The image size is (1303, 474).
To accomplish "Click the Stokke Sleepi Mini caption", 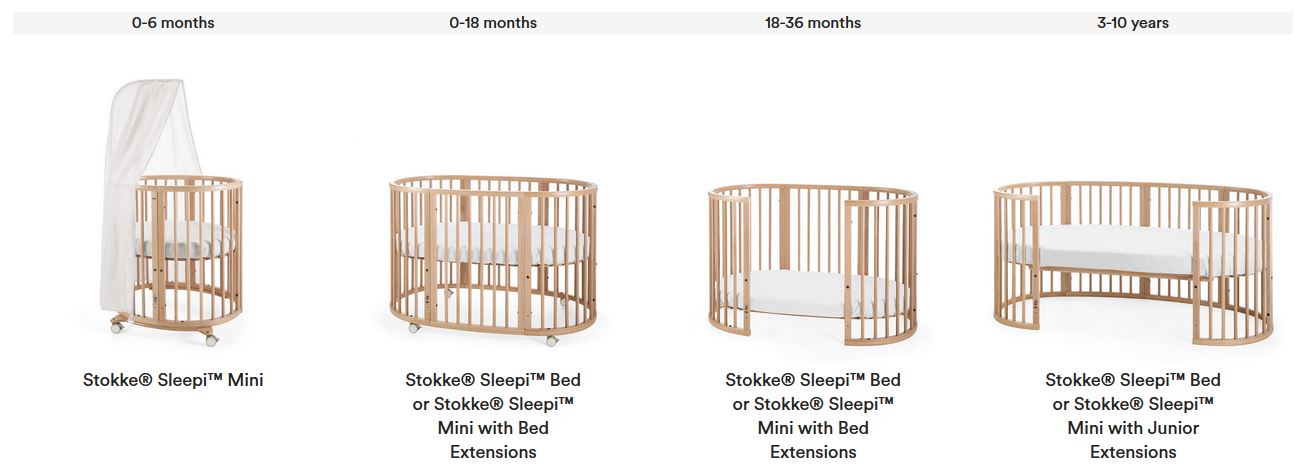I will (173, 380).
